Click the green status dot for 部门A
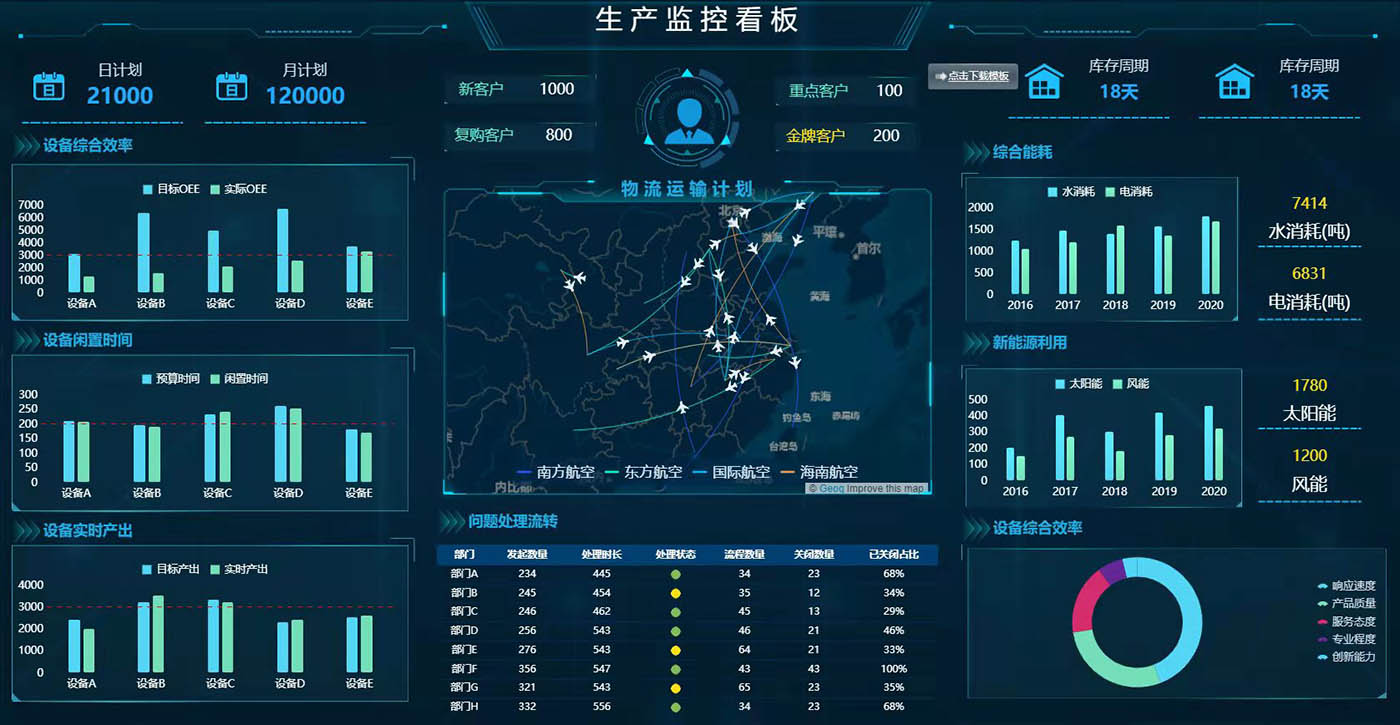 pos(675,574)
